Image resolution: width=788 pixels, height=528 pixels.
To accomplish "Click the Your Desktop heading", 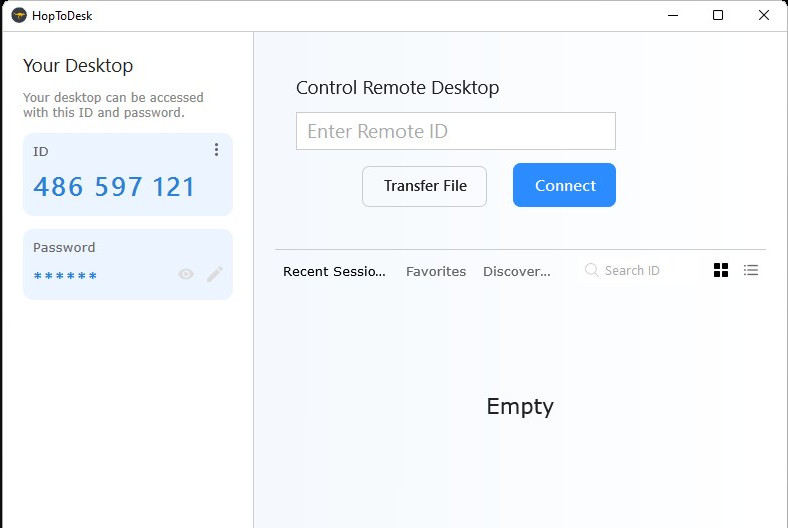I will click(78, 66).
